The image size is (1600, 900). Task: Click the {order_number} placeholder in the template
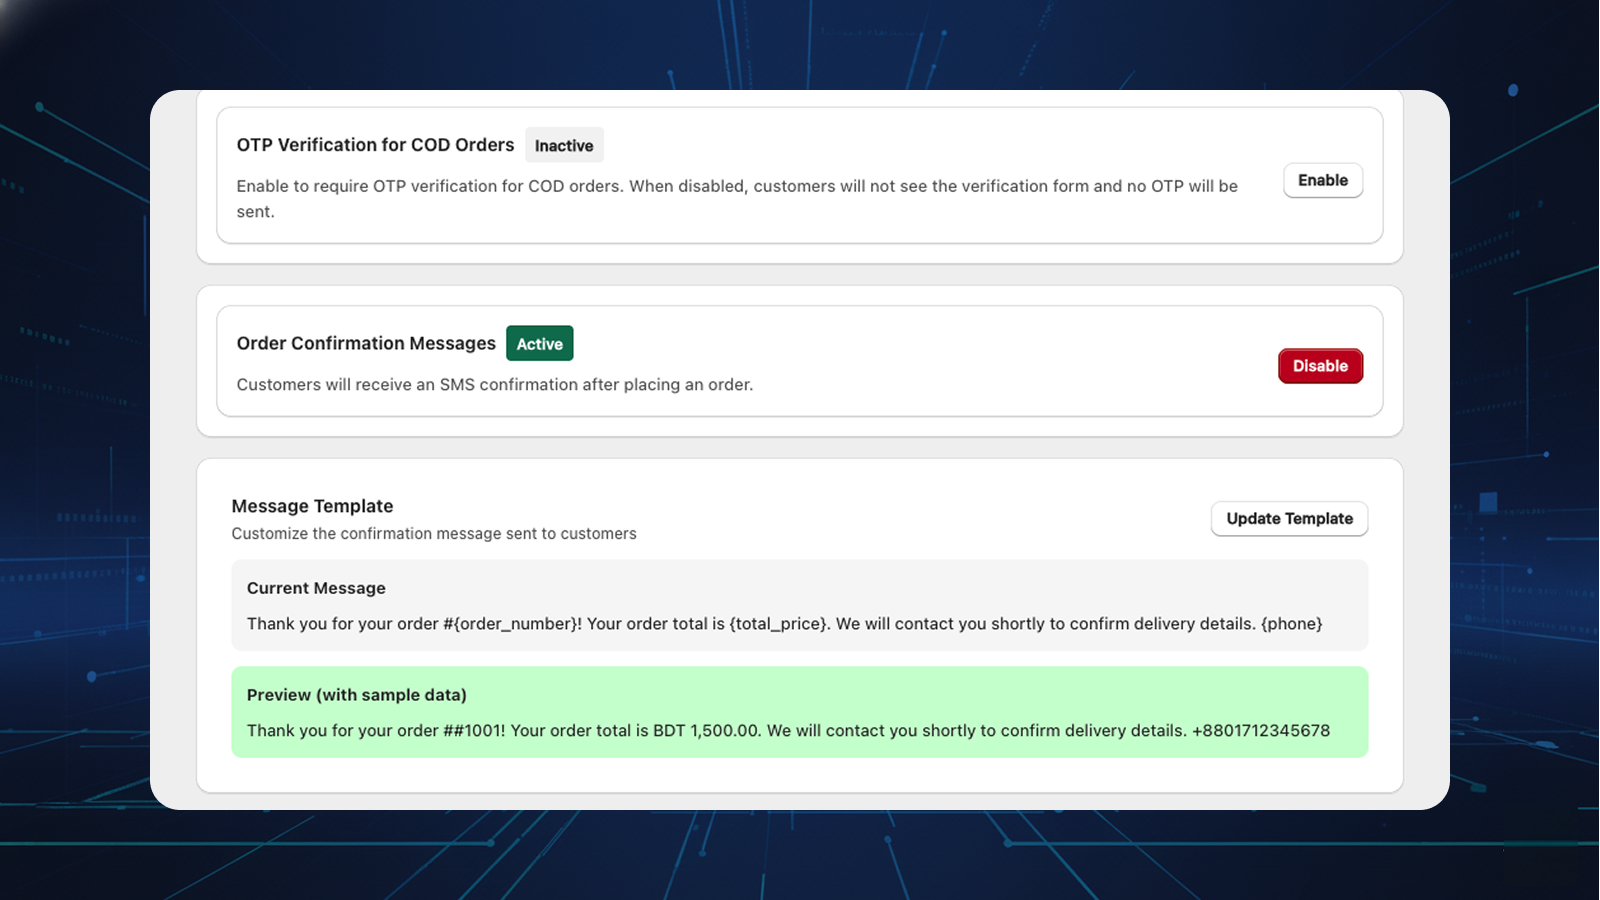pyautogui.click(x=516, y=623)
